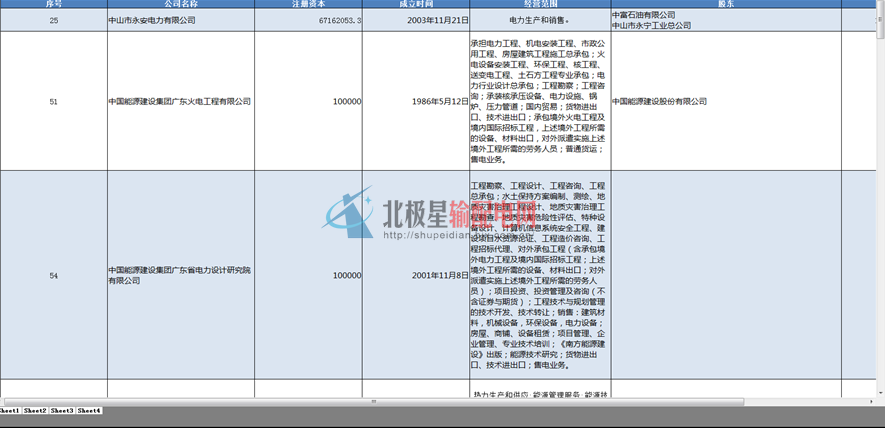886x428 pixels.
Task: Select the 中山市永安电力有限公司 cell
Action: [181, 20]
